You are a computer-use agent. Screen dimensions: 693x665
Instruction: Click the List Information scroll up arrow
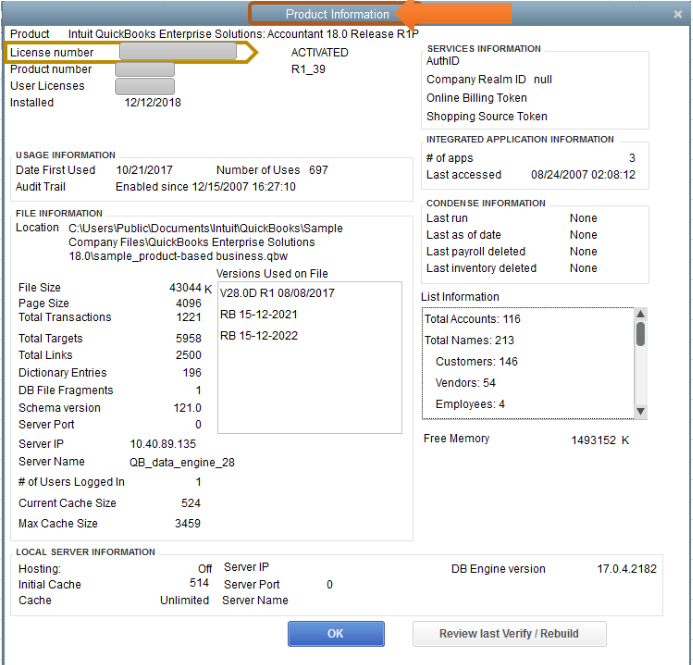tap(640, 314)
